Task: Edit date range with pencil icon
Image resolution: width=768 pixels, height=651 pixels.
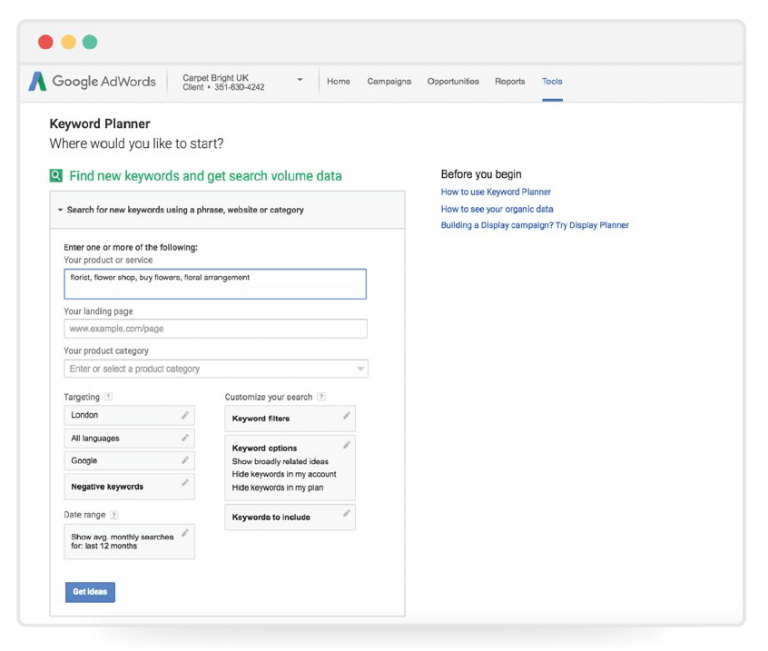Action: (x=185, y=533)
